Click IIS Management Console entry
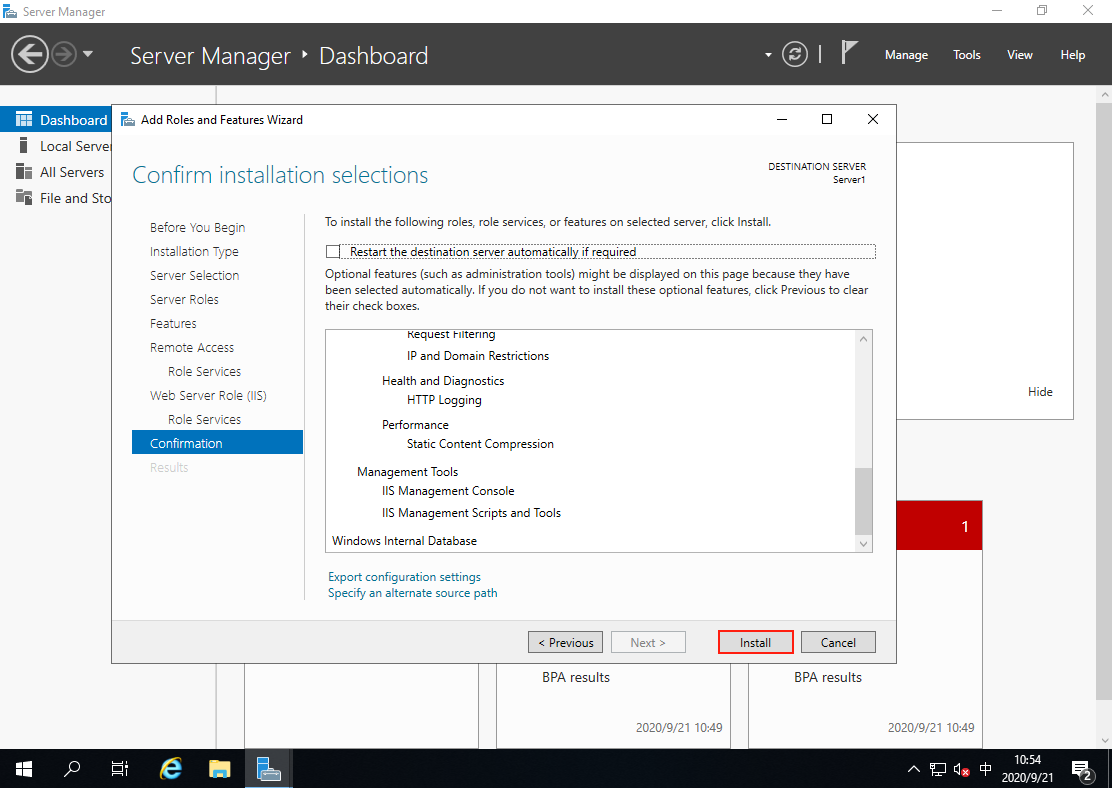The height and width of the screenshot is (788, 1112). [x=447, y=491]
